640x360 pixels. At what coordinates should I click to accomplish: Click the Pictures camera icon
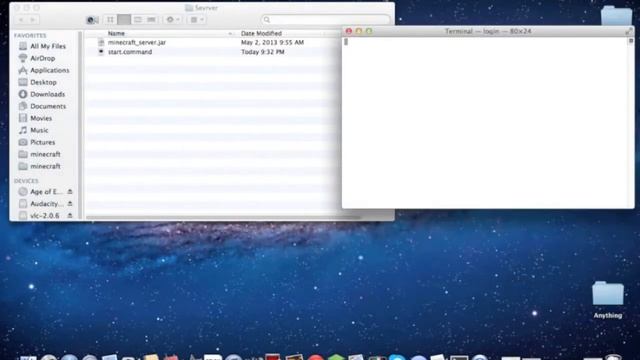pos(23,142)
